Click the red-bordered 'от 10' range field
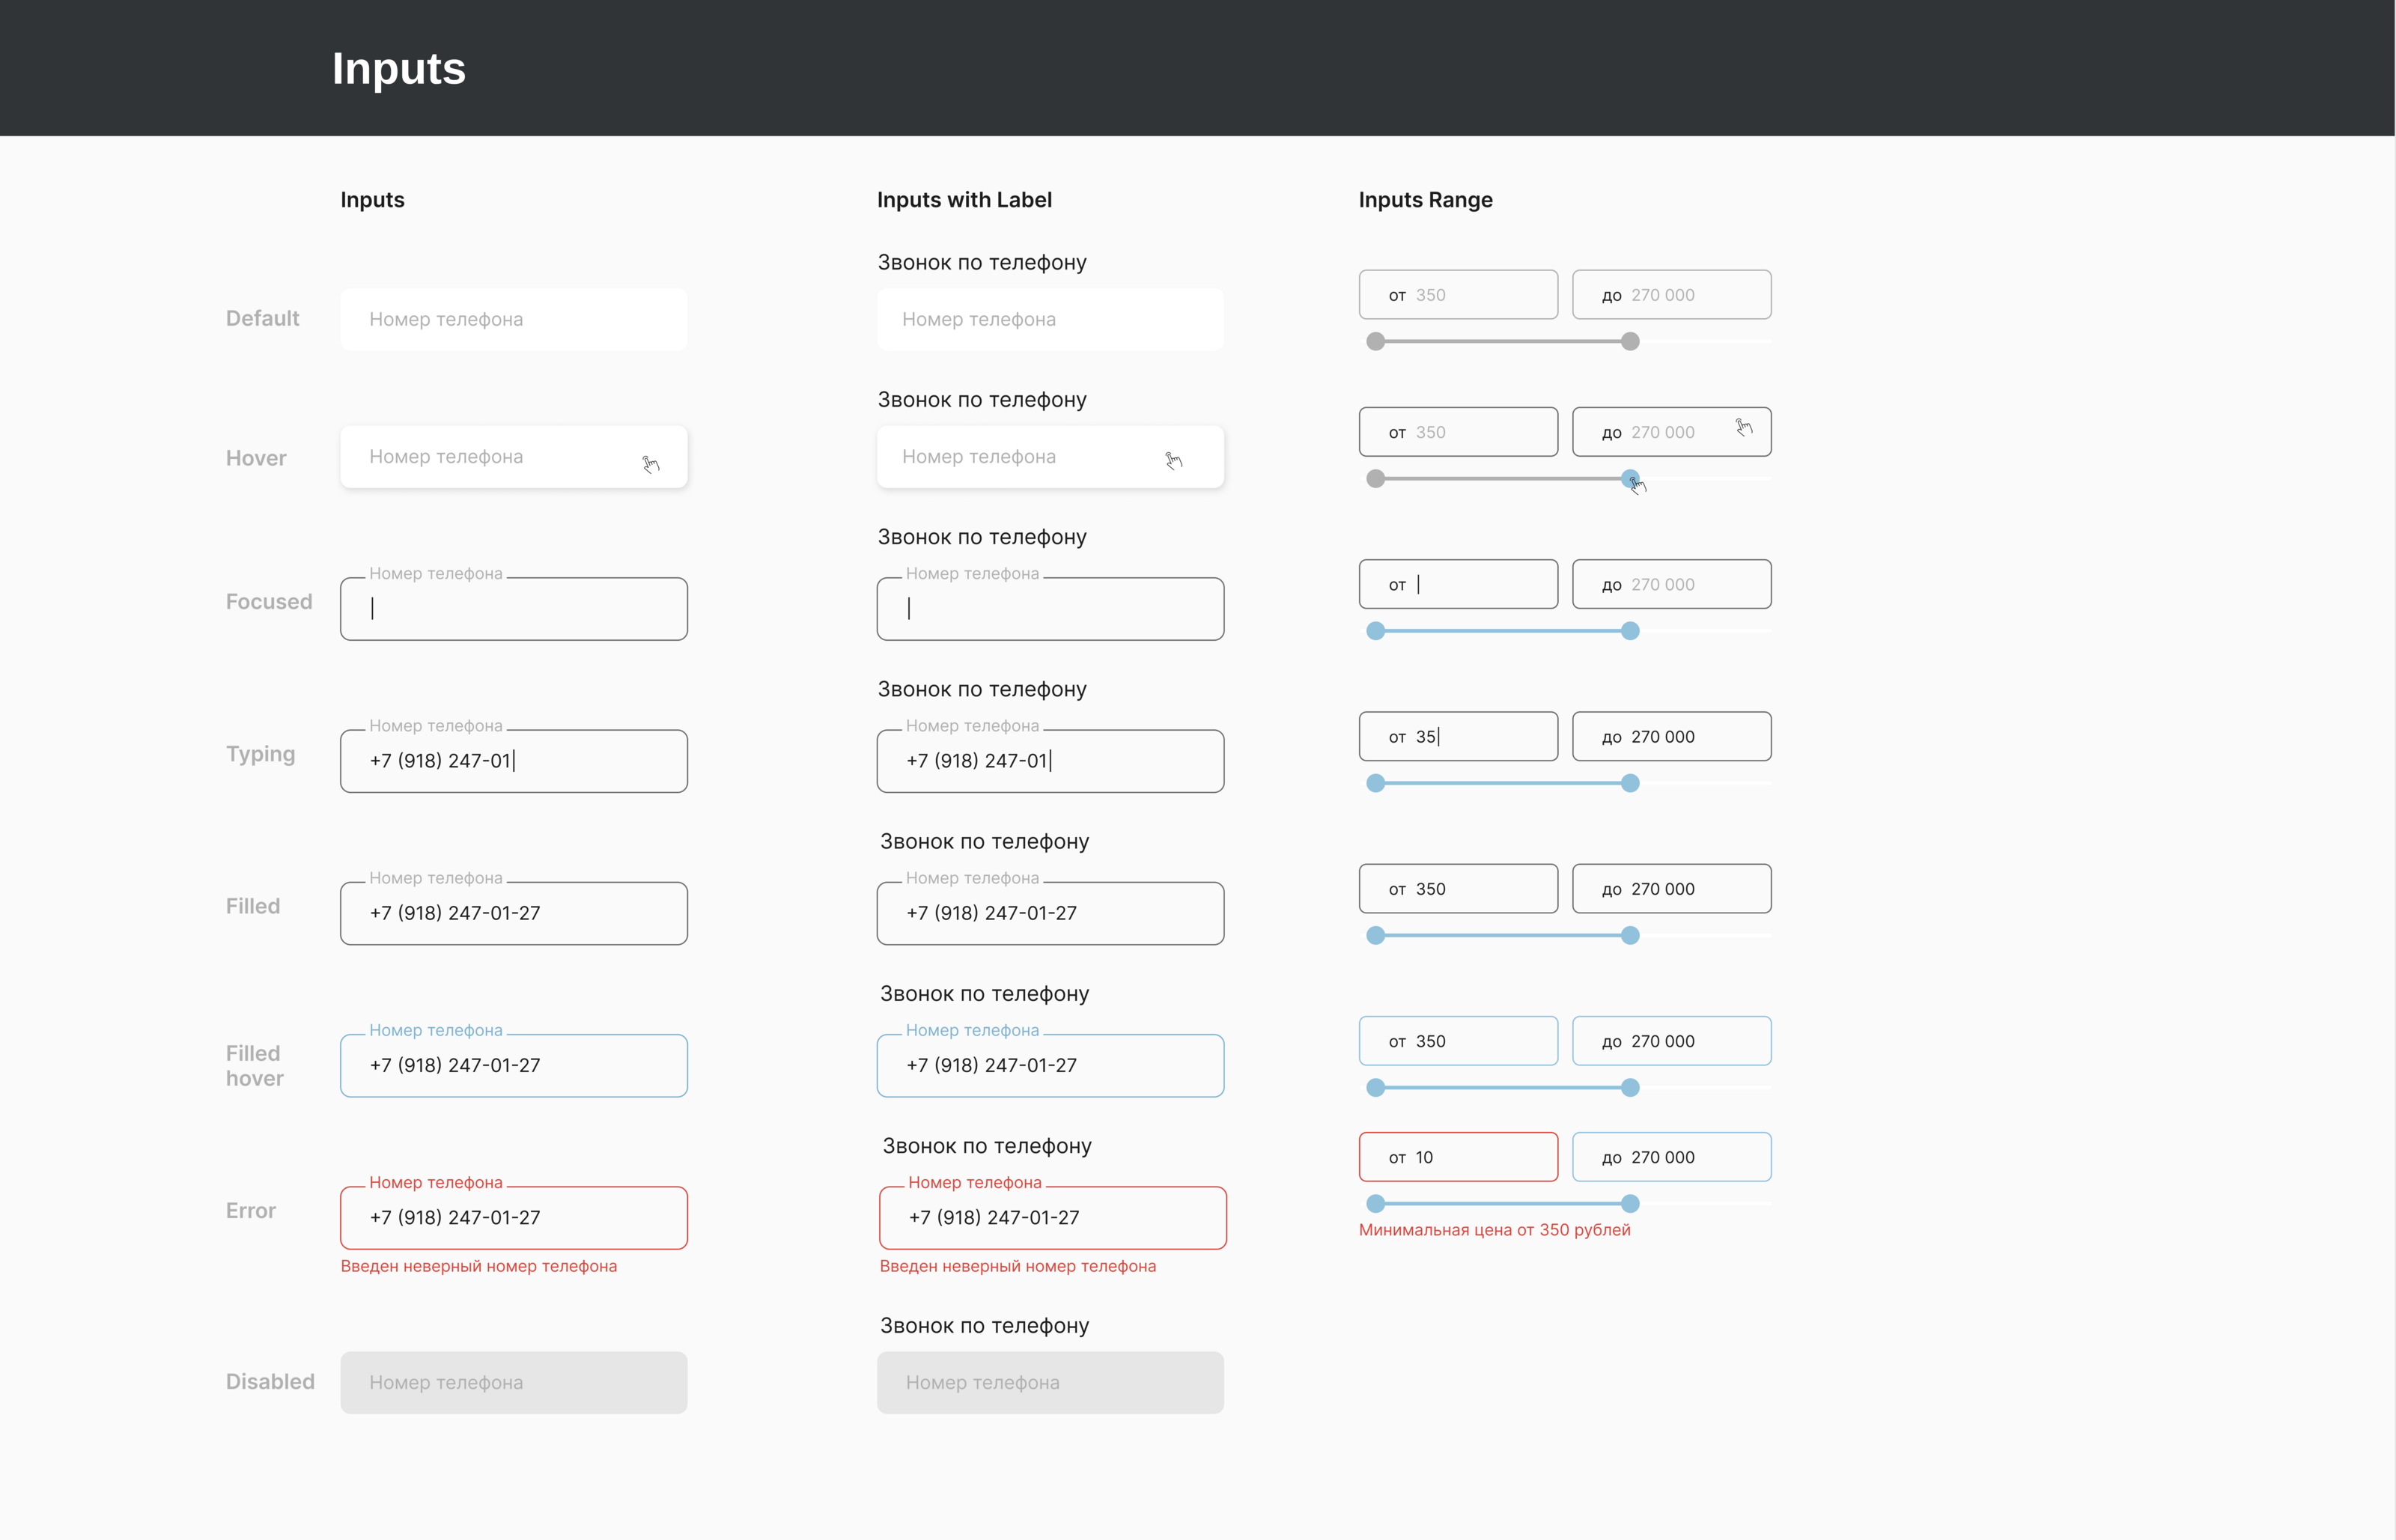The width and height of the screenshot is (2396, 1540). 1458,1157
